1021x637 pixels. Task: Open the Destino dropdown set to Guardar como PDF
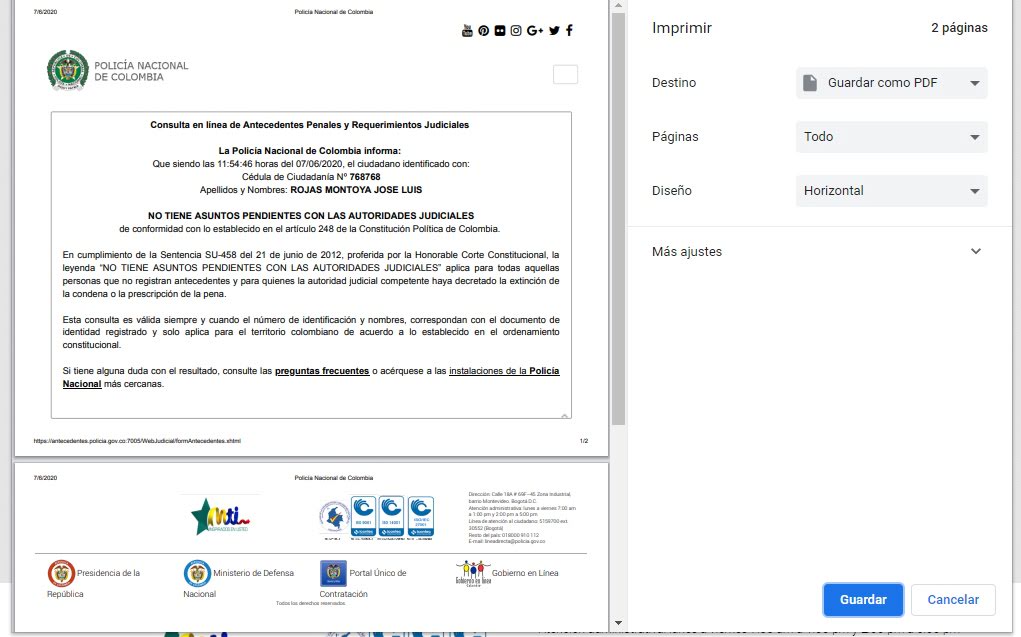point(890,83)
